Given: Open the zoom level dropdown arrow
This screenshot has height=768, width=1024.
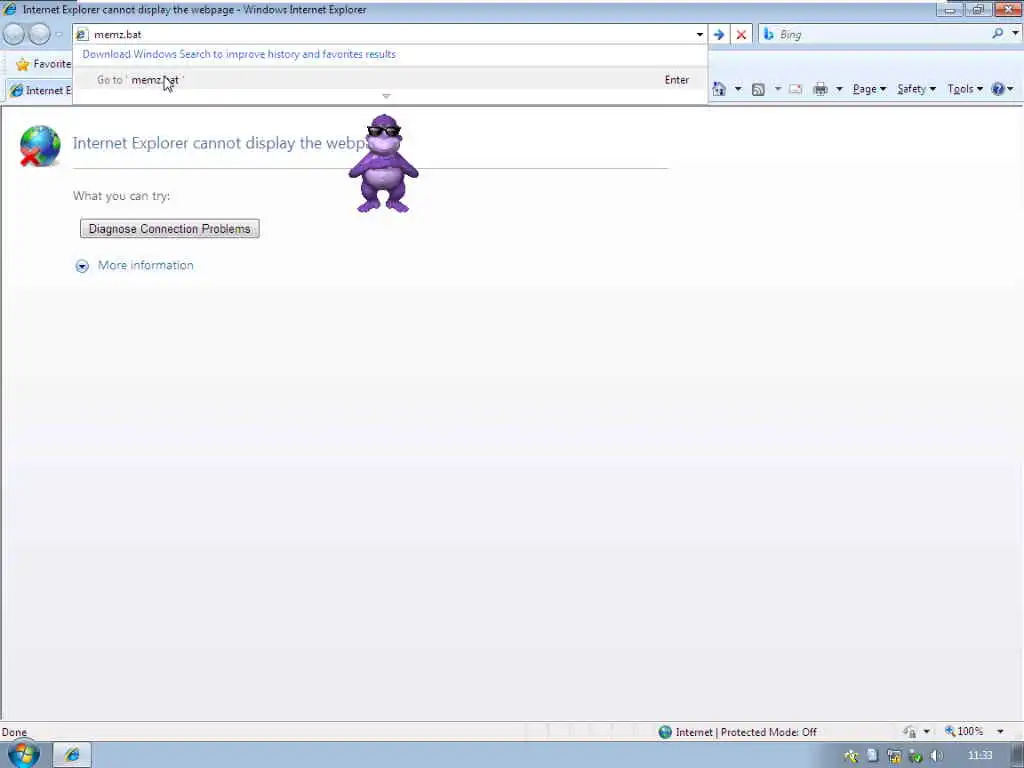Looking at the screenshot, I should (x=1000, y=732).
